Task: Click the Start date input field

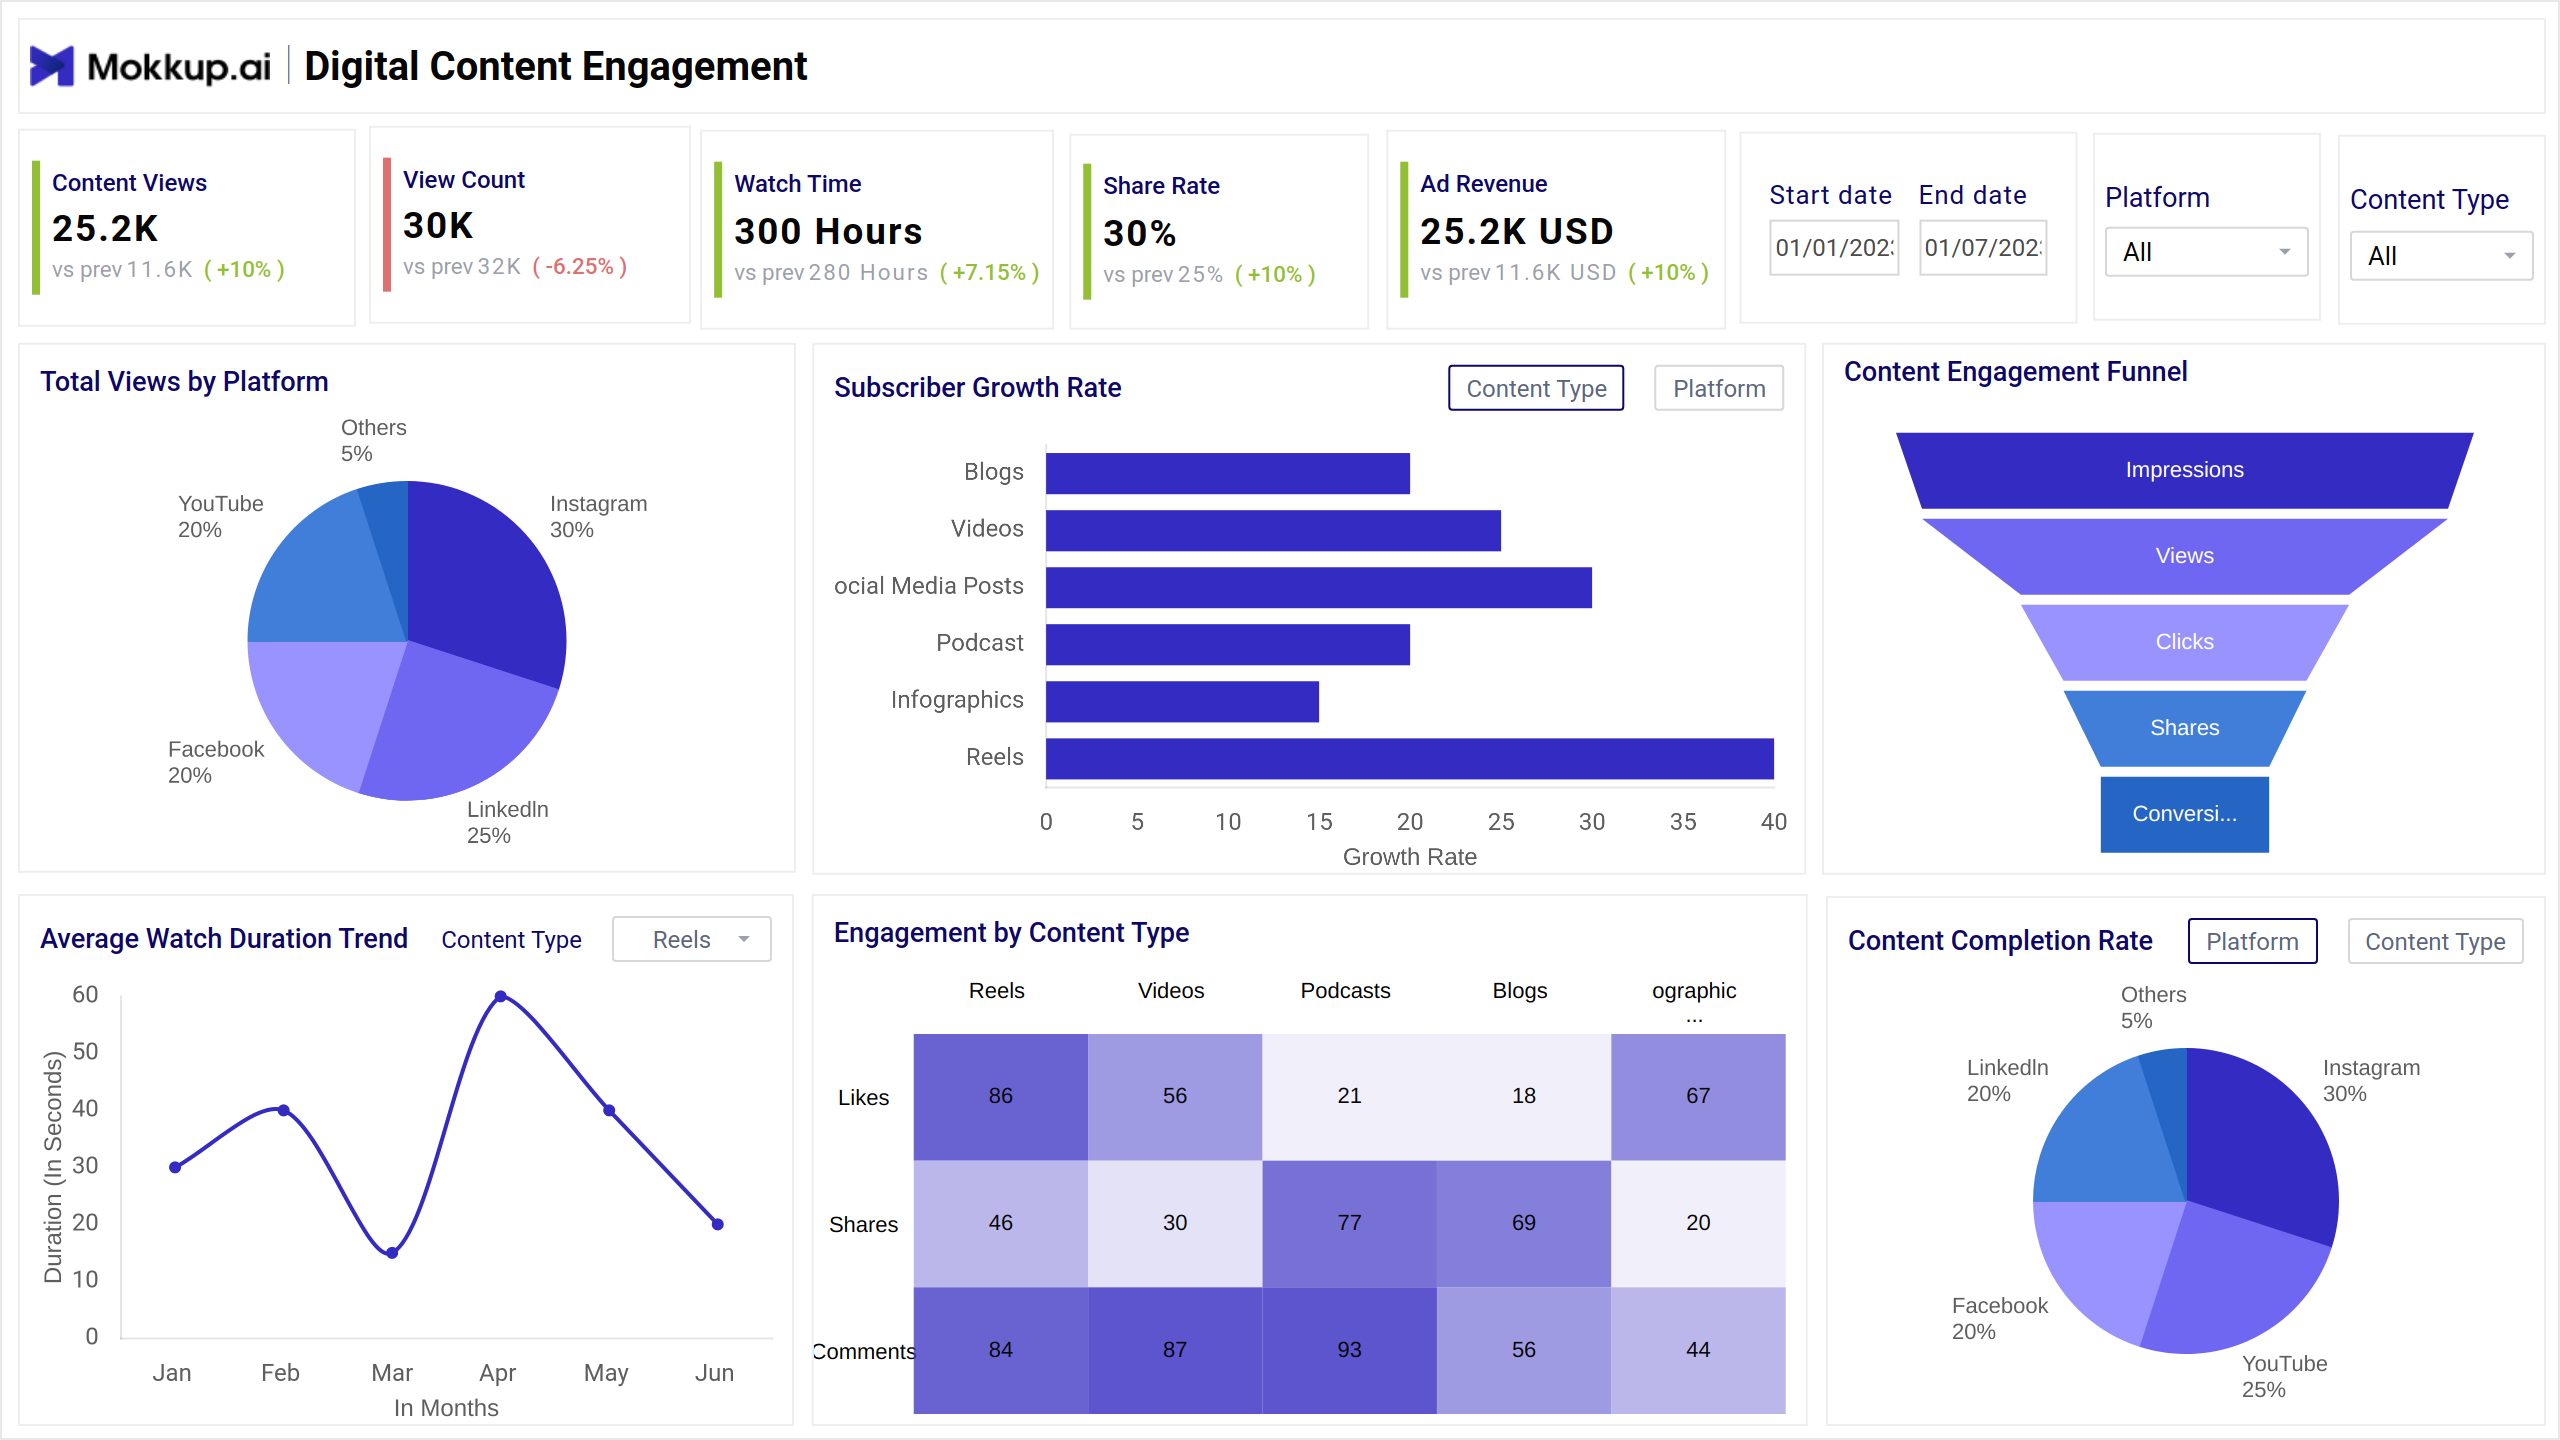Action: 1834,247
